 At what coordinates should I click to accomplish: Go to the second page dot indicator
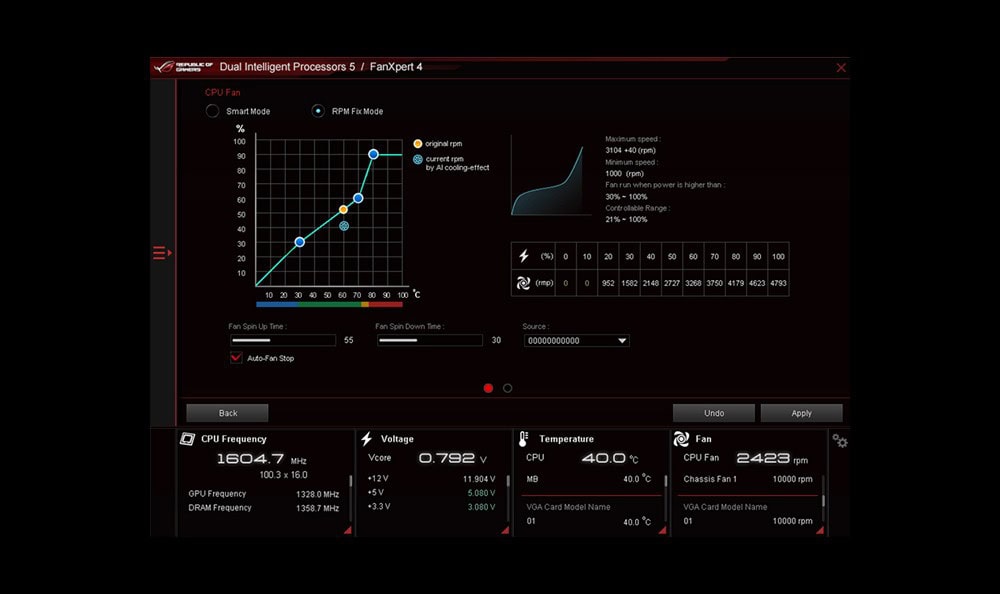(508, 388)
